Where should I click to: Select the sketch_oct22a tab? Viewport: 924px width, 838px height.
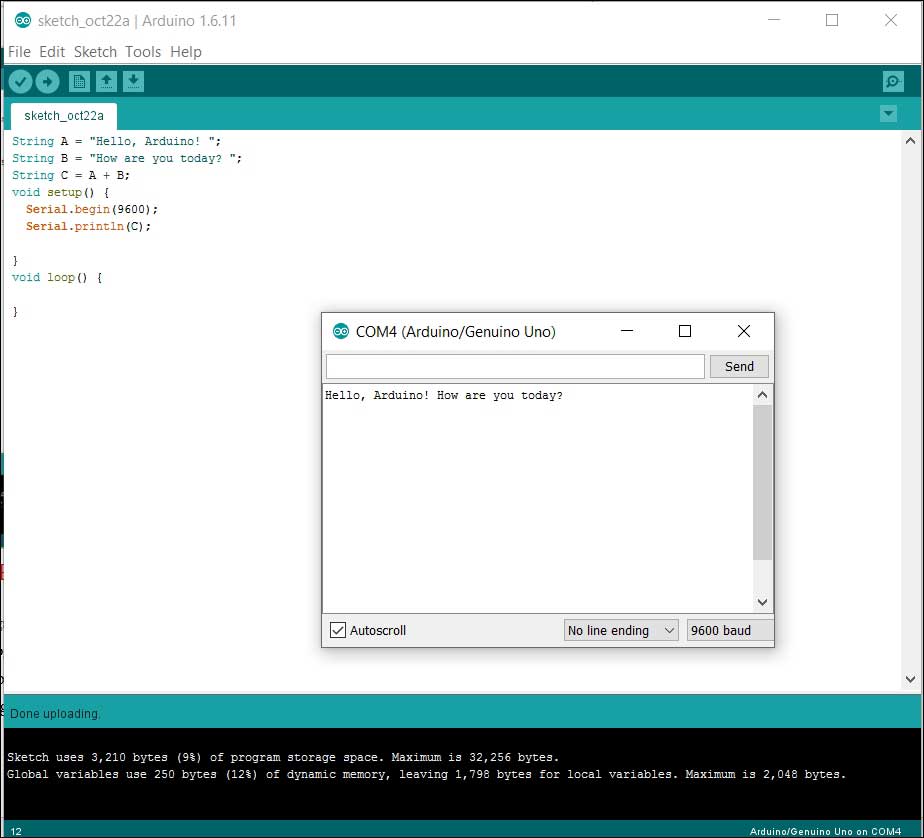[x=64, y=115]
